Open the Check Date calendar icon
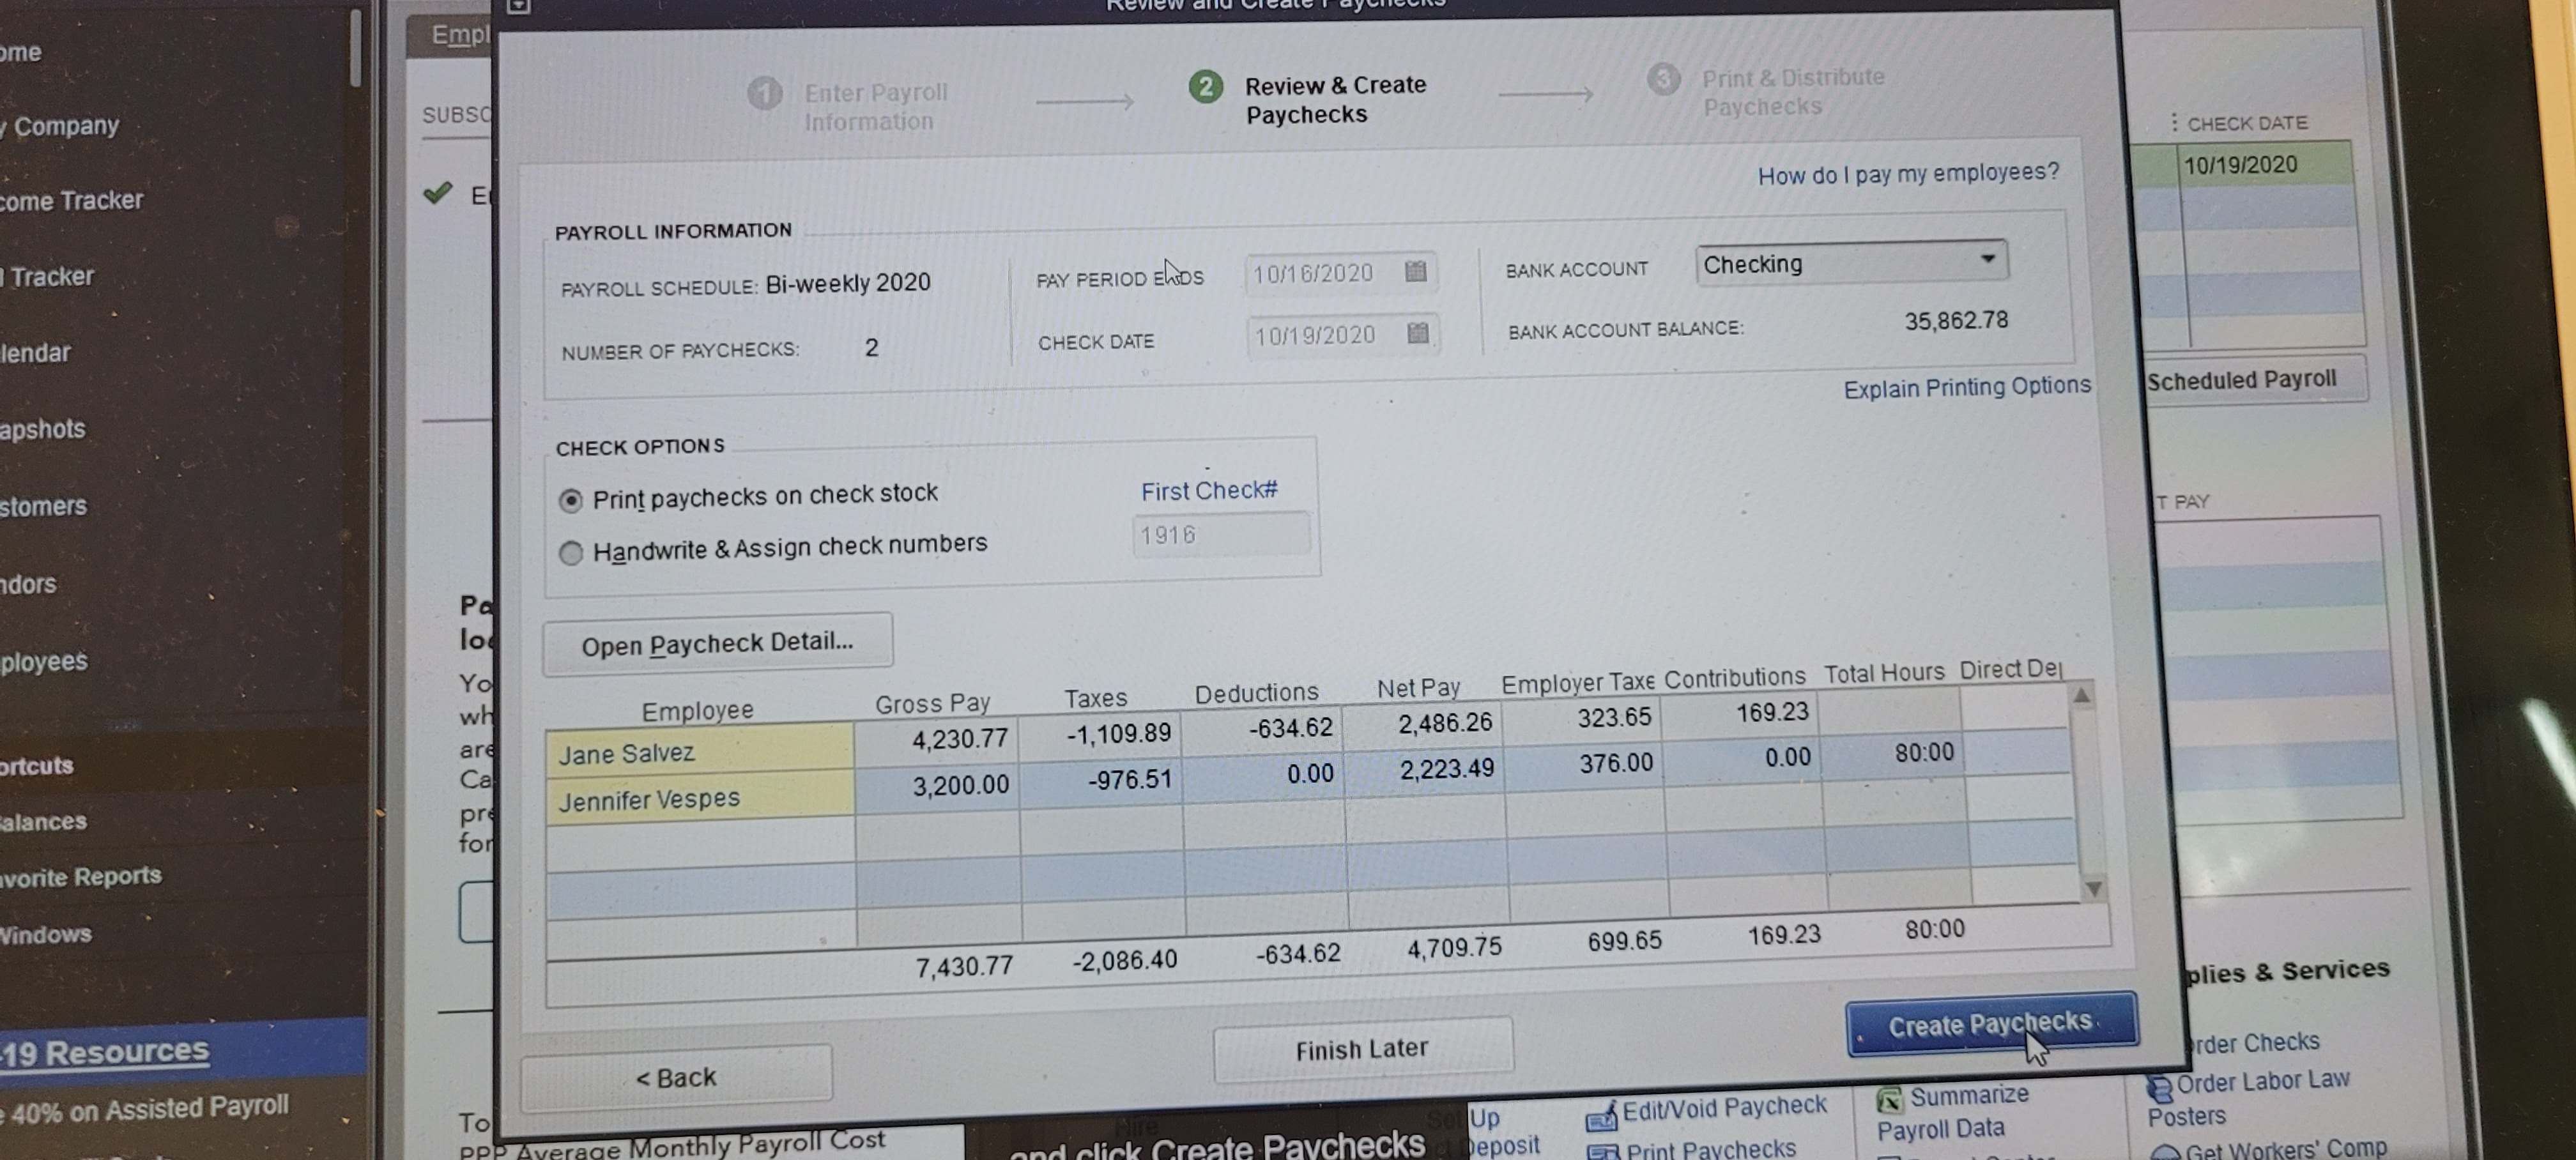Viewport: 2576px width, 1160px height. click(1417, 333)
